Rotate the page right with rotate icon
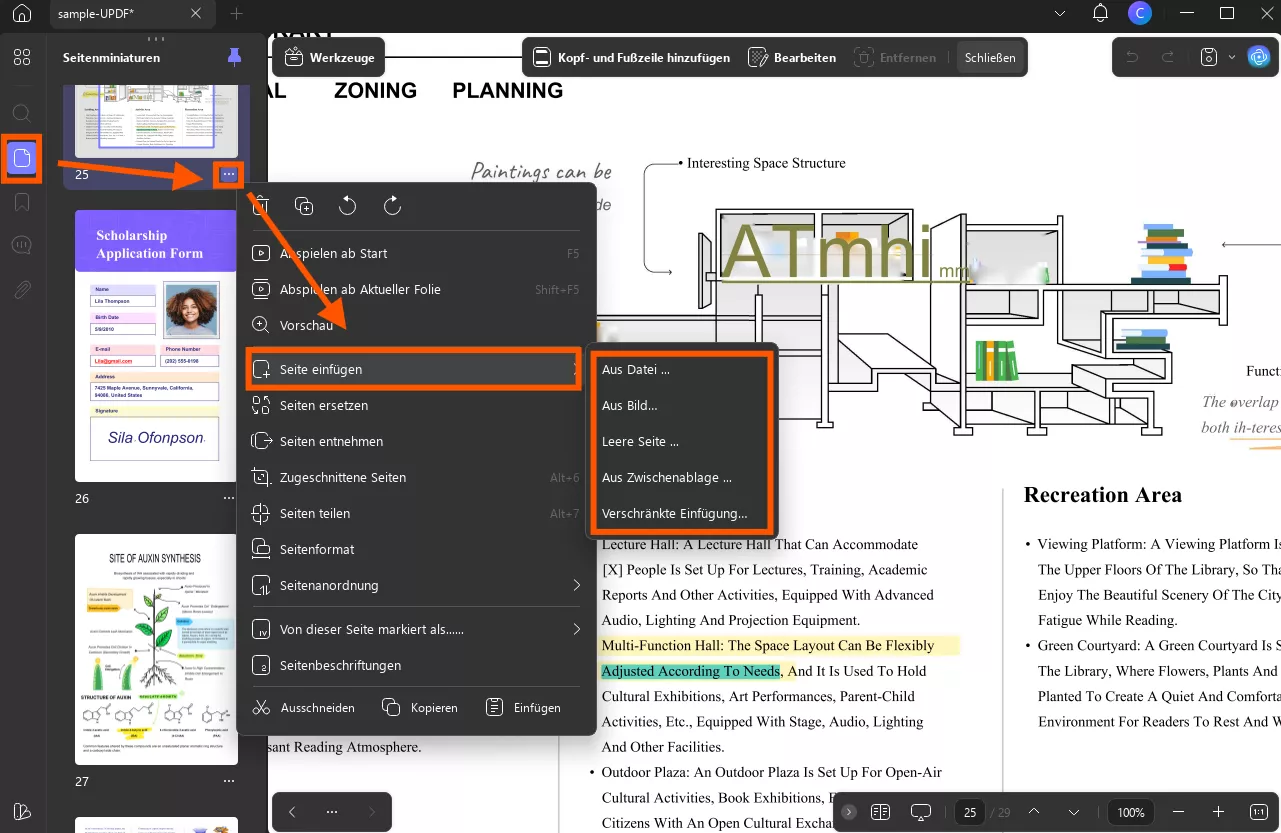Viewport: 1281px width, 833px height. pyautogui.click(x=392, y=206)
